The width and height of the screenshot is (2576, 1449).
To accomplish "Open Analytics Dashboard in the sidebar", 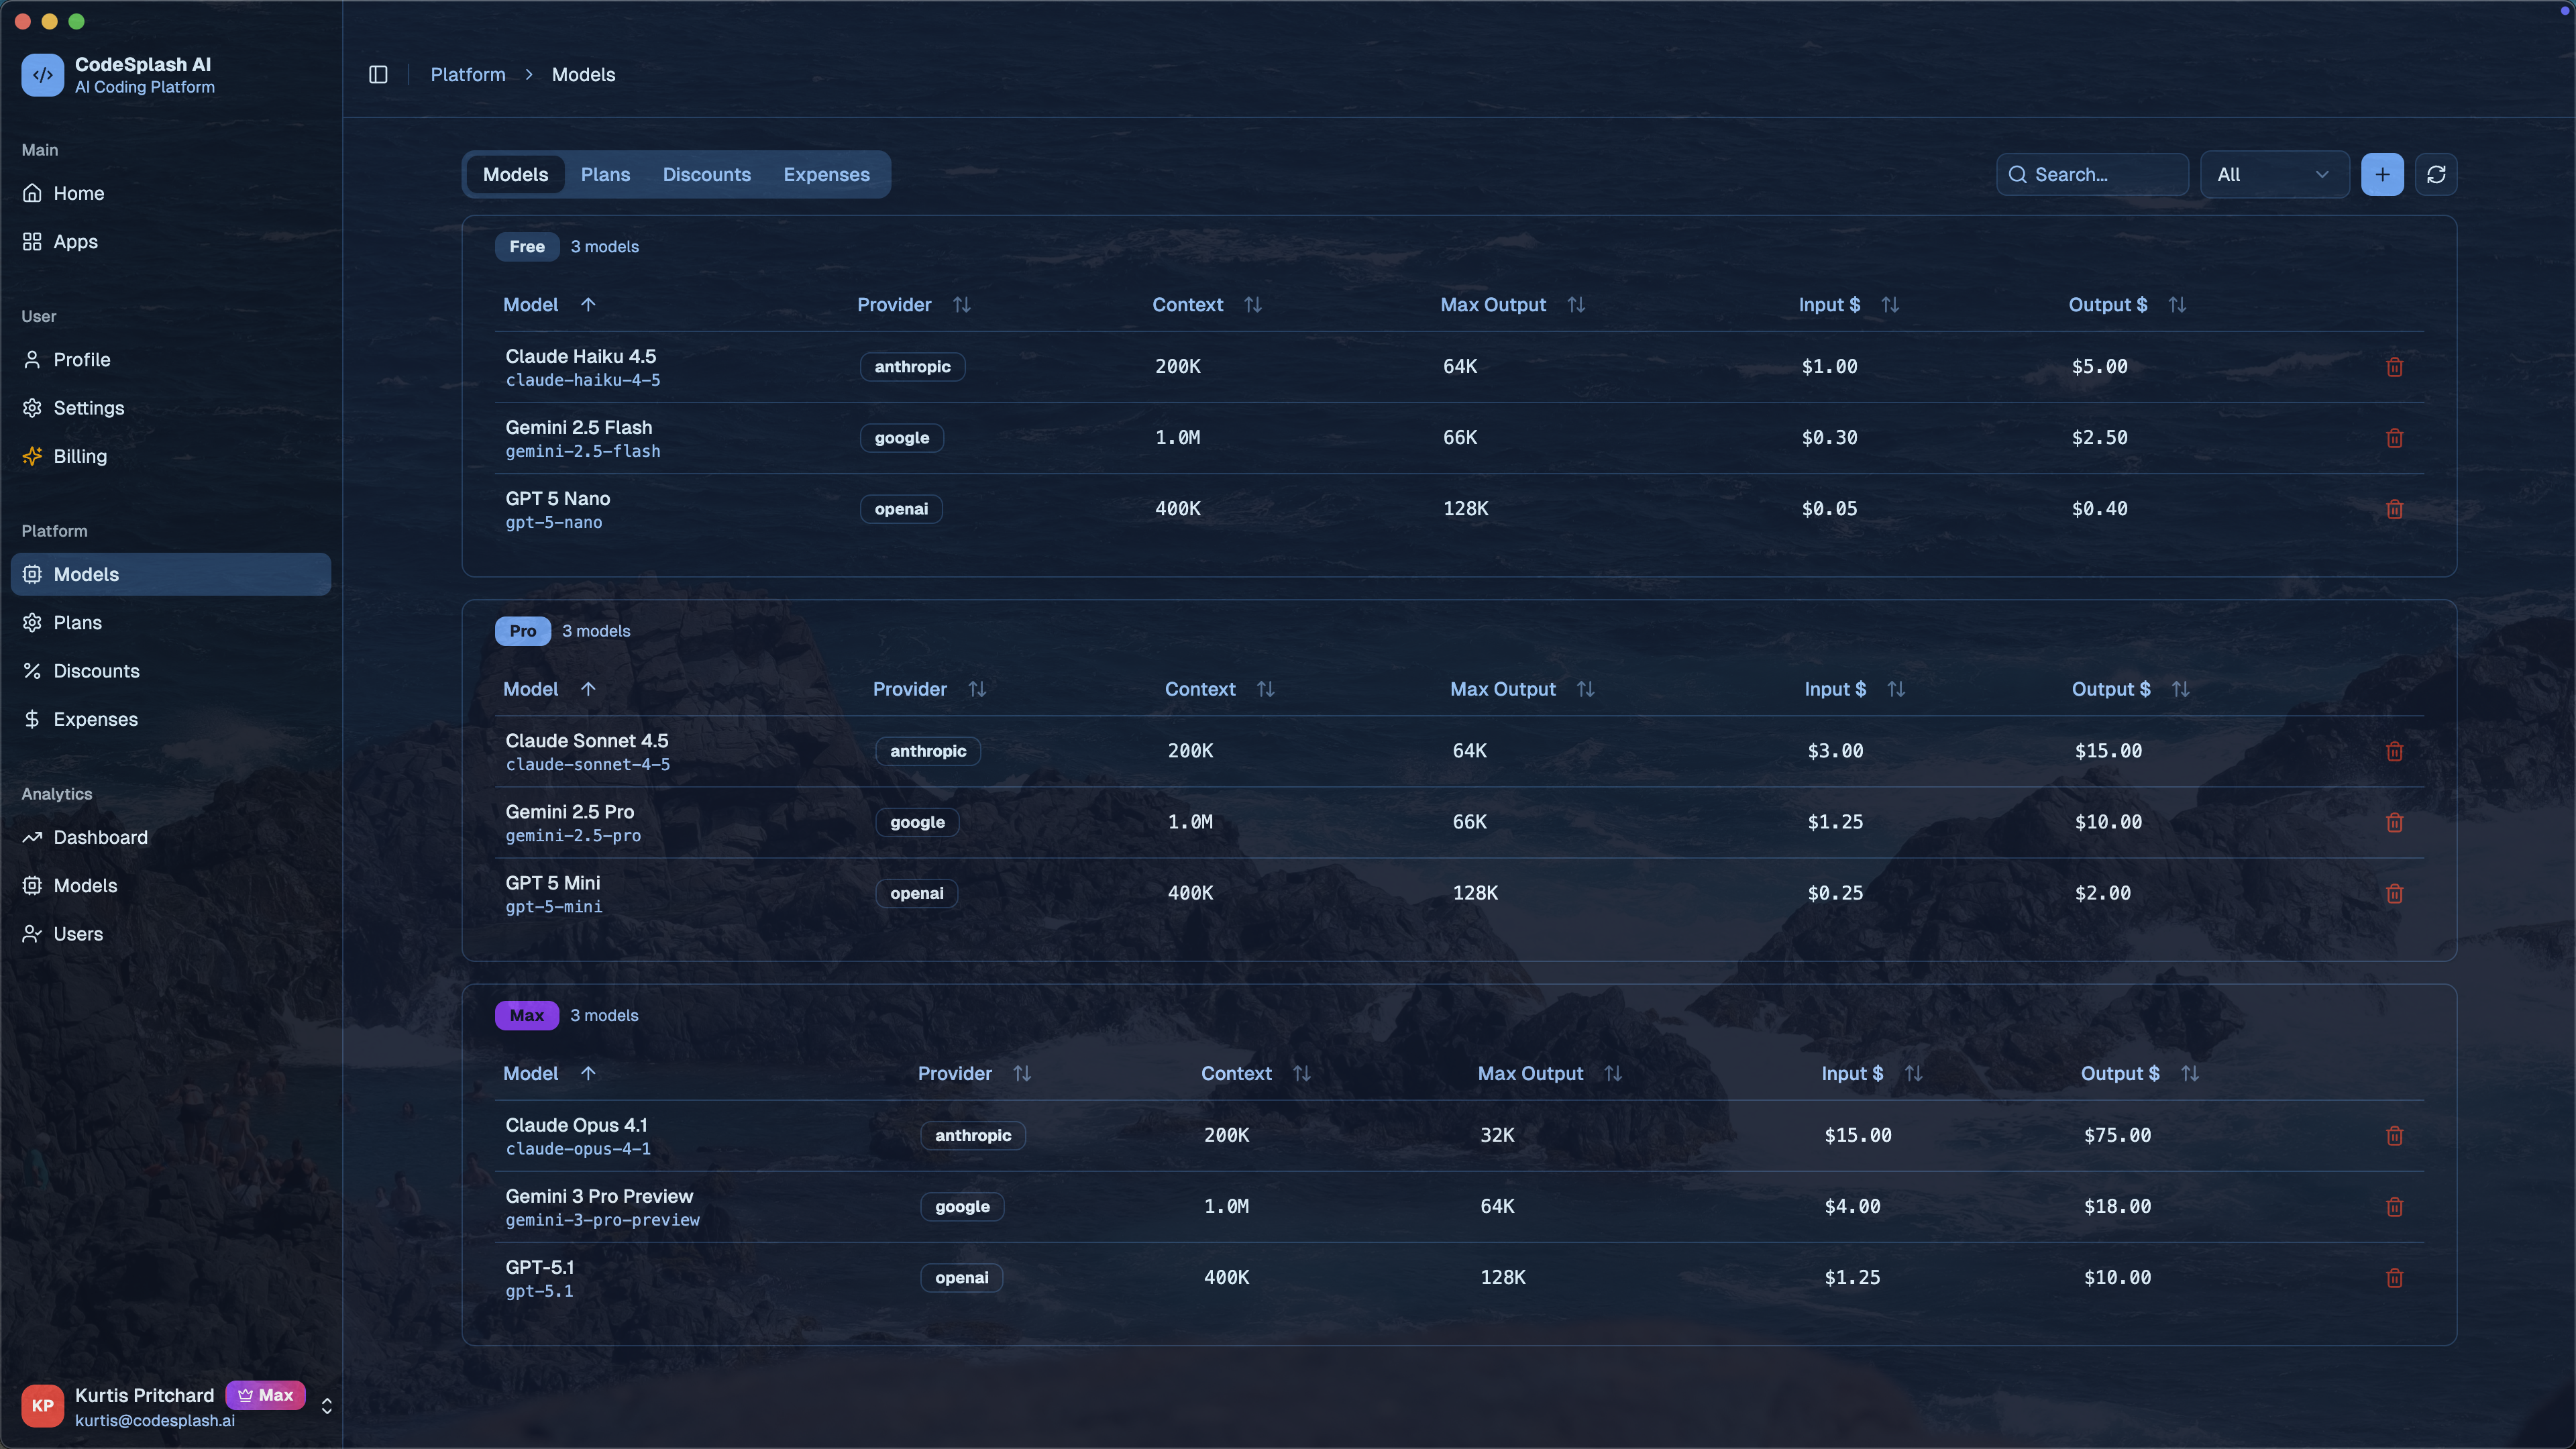I will click(x=100, y=837).
